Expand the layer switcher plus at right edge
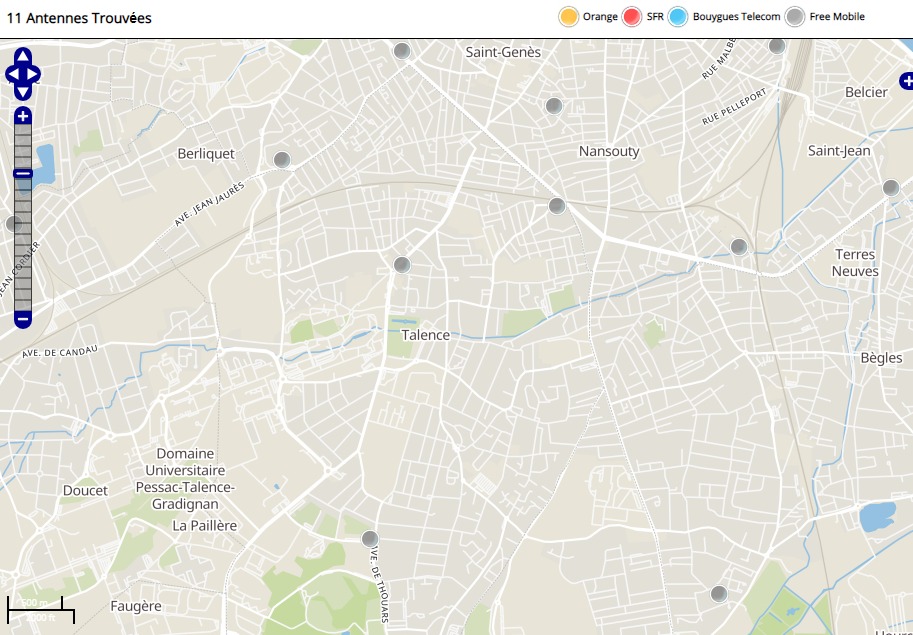This screenshot has width=913, height=635. click(x=905, y=80)
